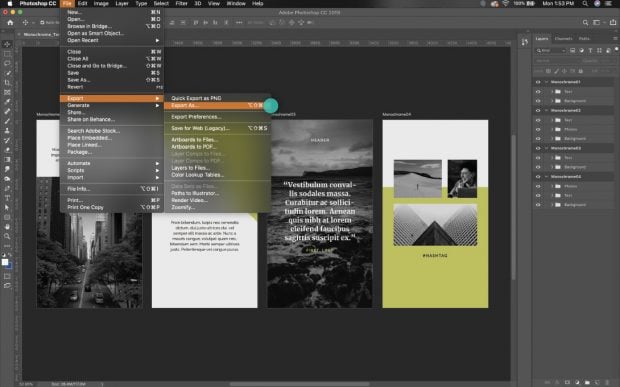Screen dimensions: 620x387
Task: Select the Hand tool
Action: click(7, 227)
